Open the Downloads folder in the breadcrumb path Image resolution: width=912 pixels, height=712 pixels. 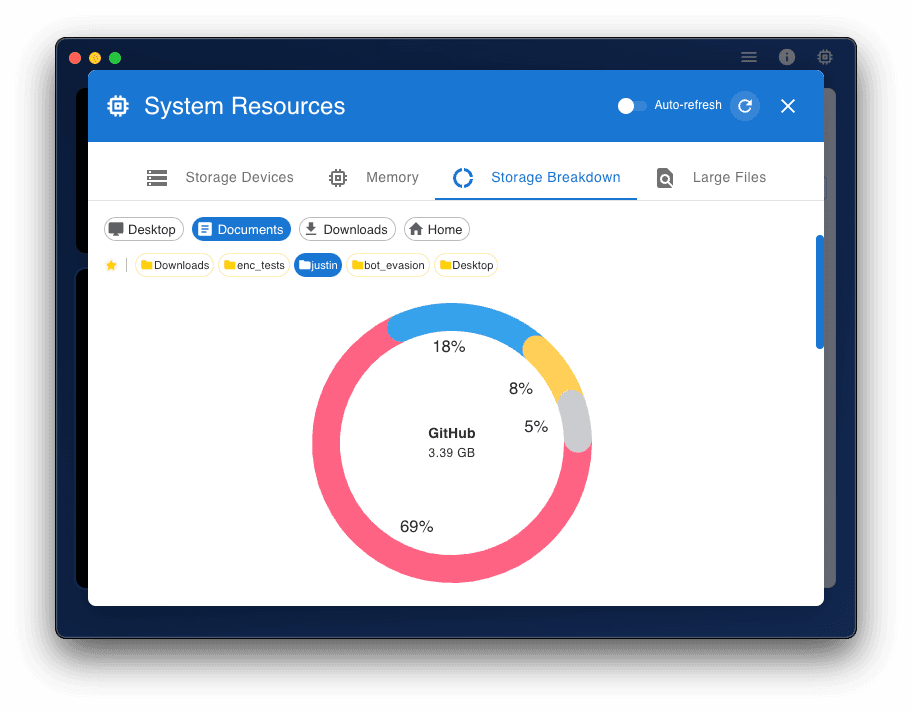pyautogui.click(x=174, y=265)
